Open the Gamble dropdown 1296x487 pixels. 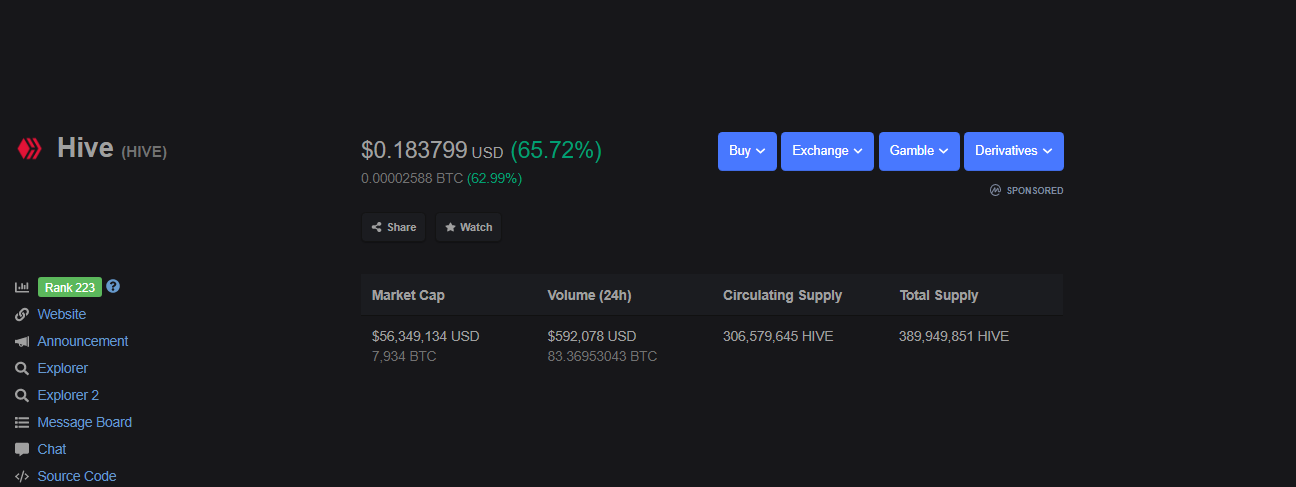point(919,151)
